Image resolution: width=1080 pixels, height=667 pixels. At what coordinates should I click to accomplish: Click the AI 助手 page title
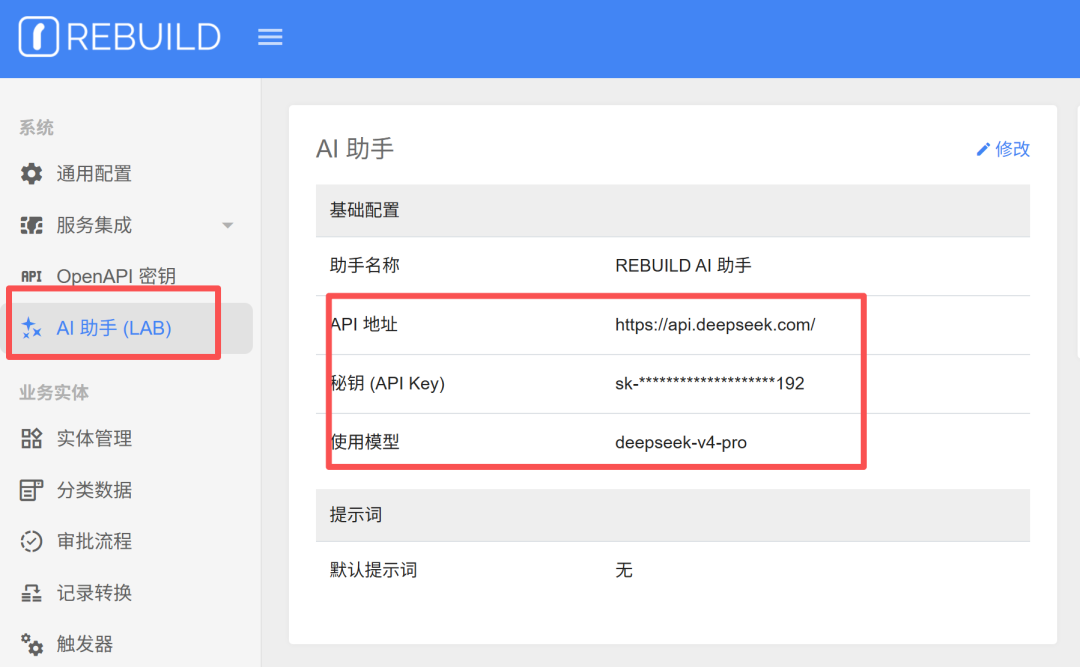[x=355, y=149]
